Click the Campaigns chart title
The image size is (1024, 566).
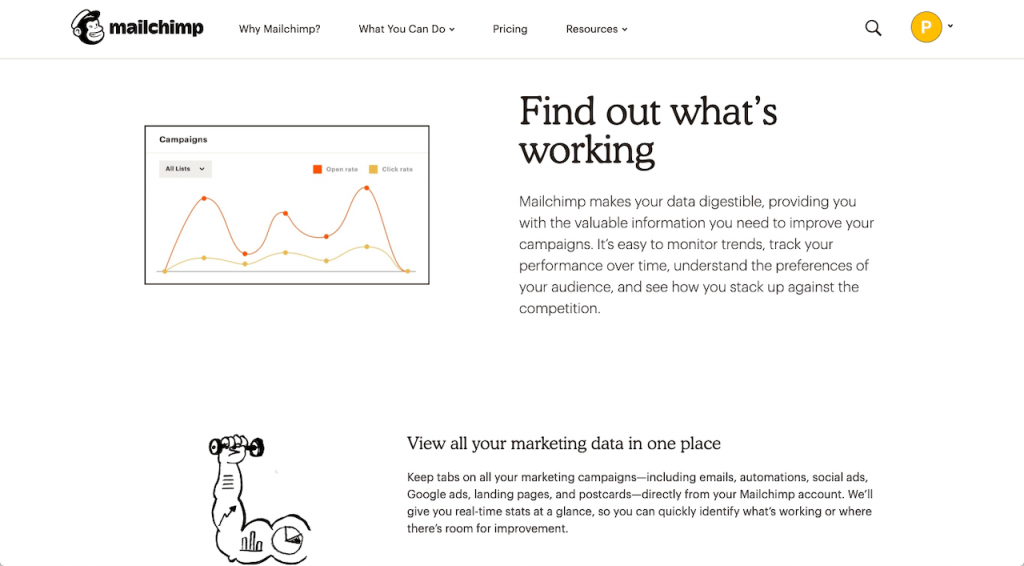click(184, 140)
